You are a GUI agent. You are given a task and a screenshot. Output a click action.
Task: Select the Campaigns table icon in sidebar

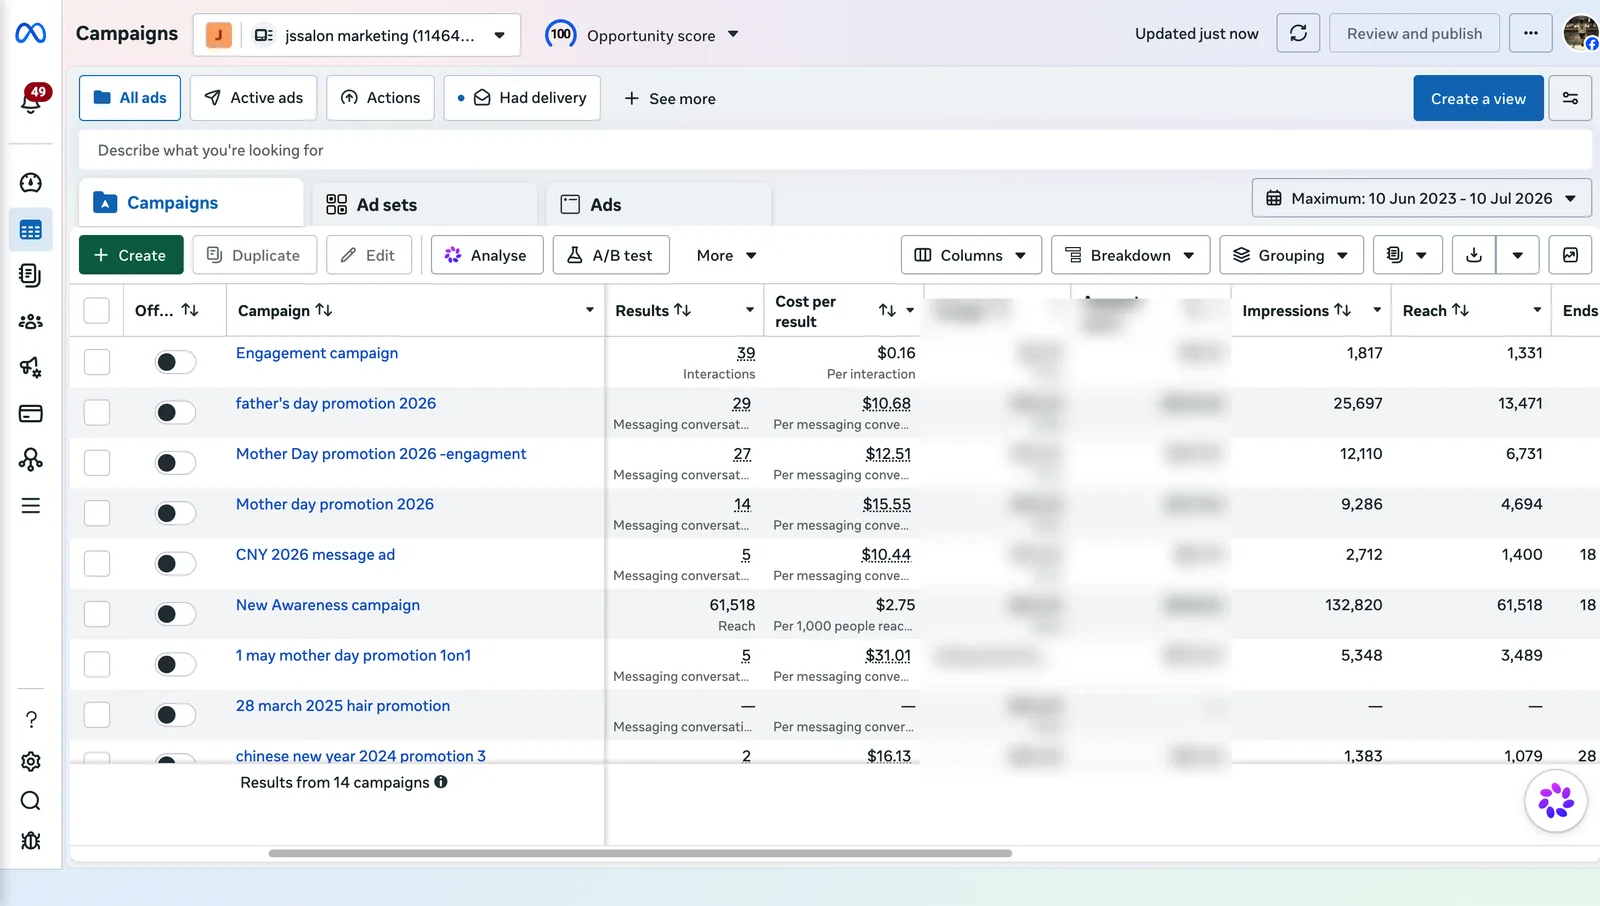coord(31,230)
